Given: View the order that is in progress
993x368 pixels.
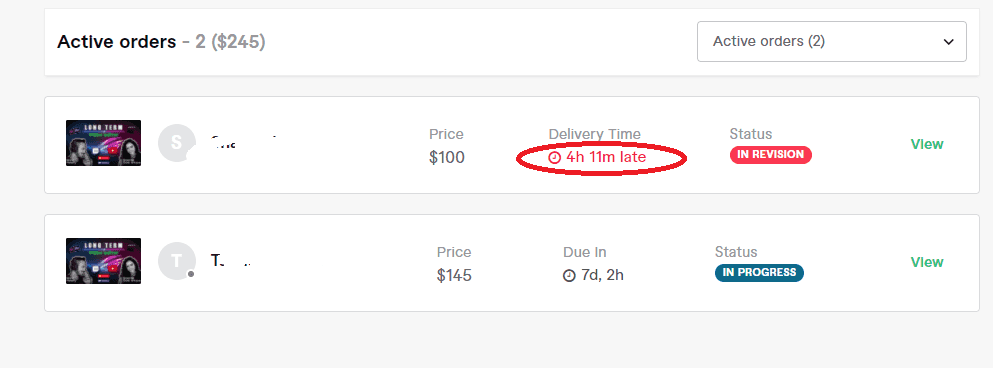Looking at the screenshot, I should (927, 262).
